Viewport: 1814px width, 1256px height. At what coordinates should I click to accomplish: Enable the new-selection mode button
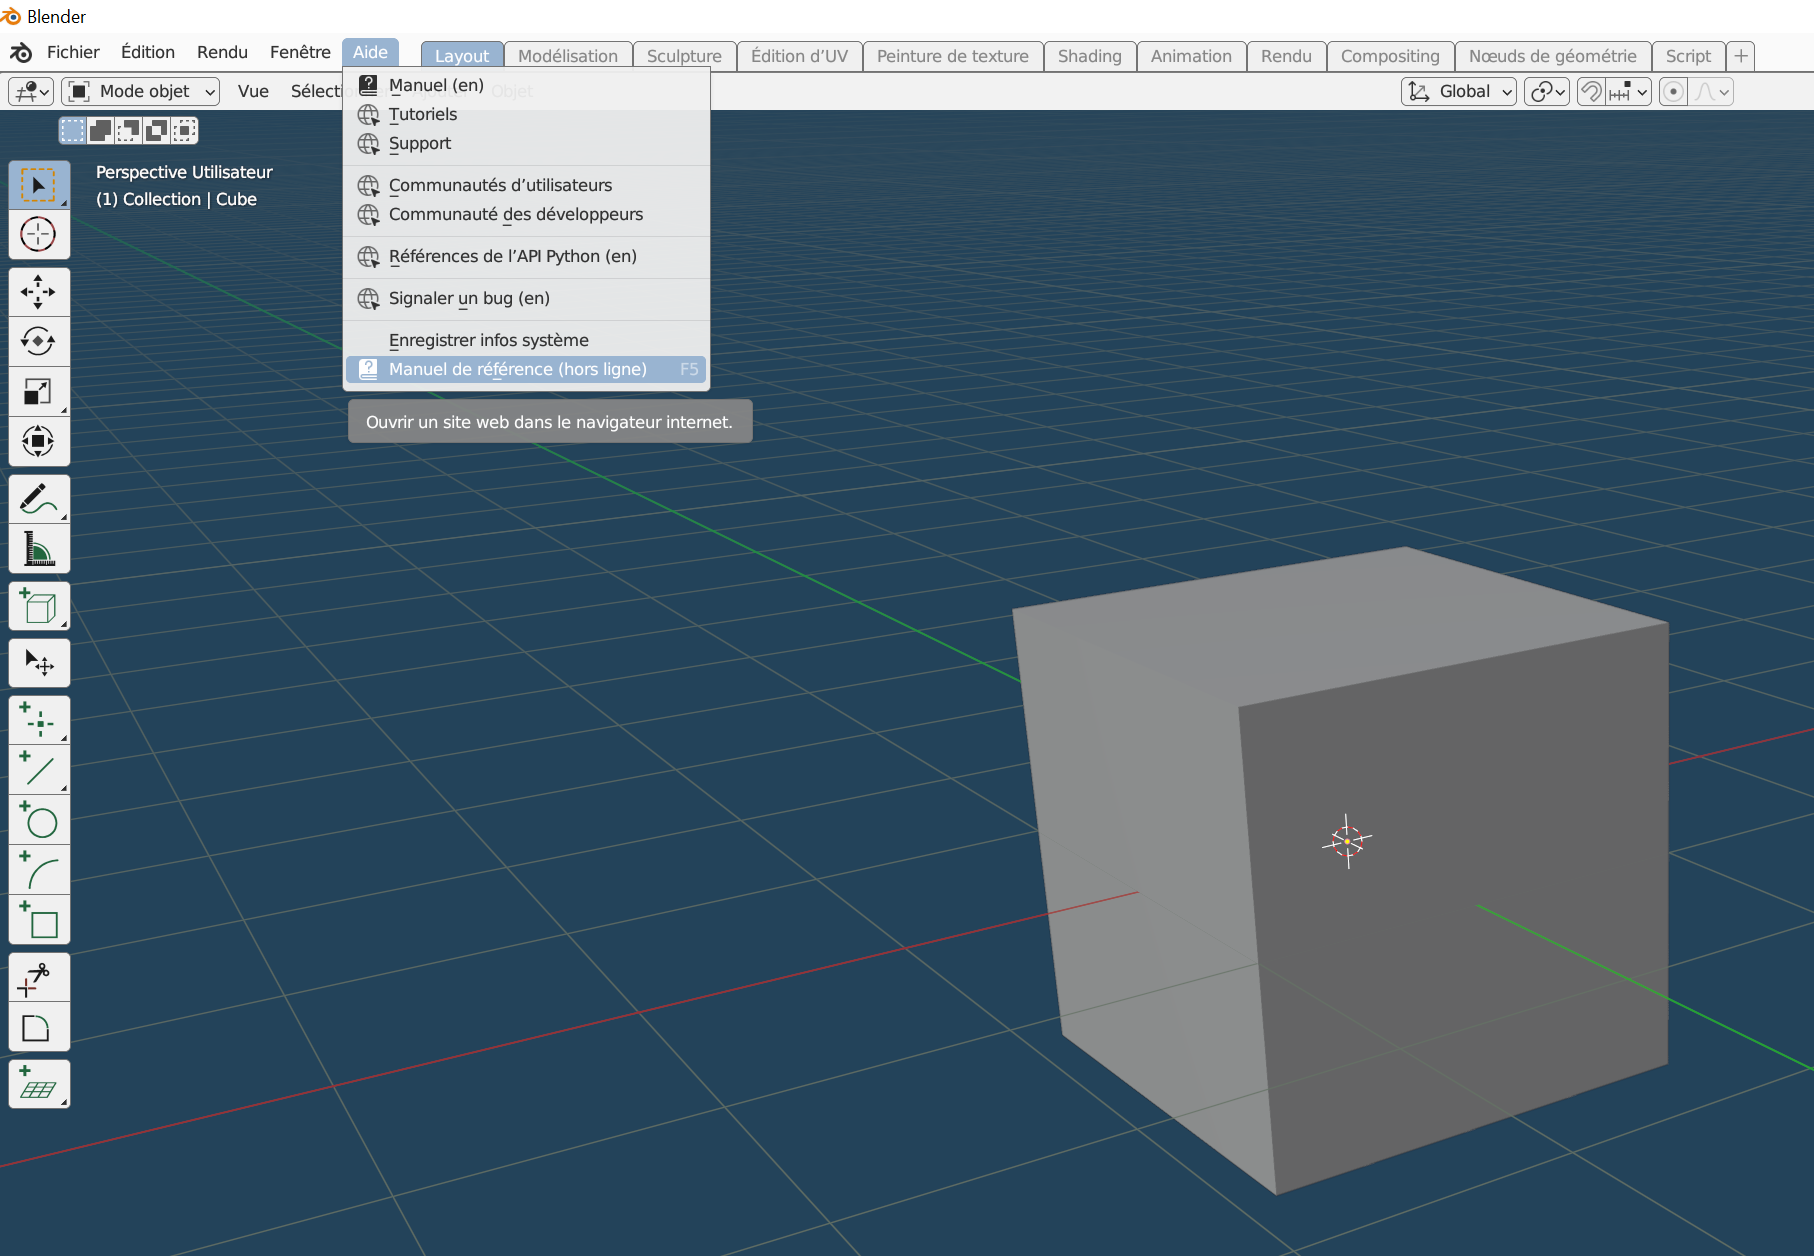(x=72, y=130)
